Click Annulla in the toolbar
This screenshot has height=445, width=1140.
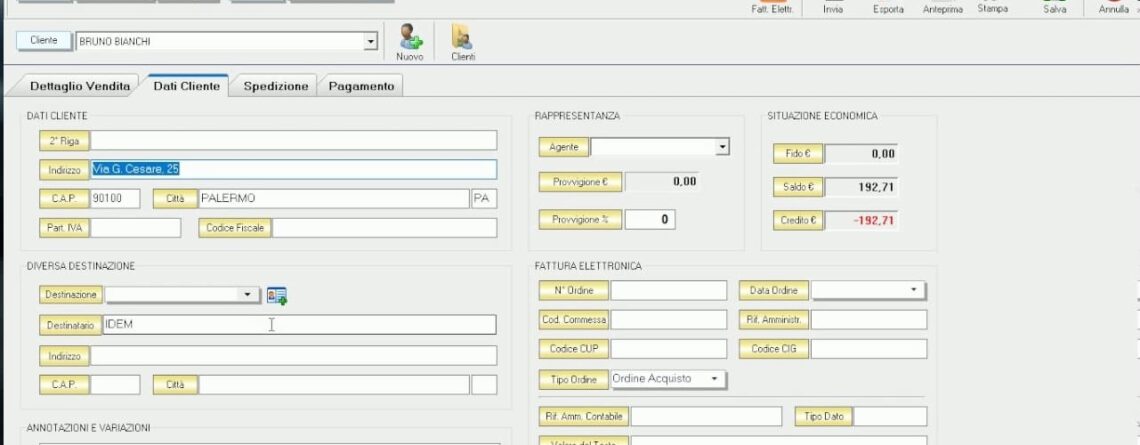point(1113,7)
